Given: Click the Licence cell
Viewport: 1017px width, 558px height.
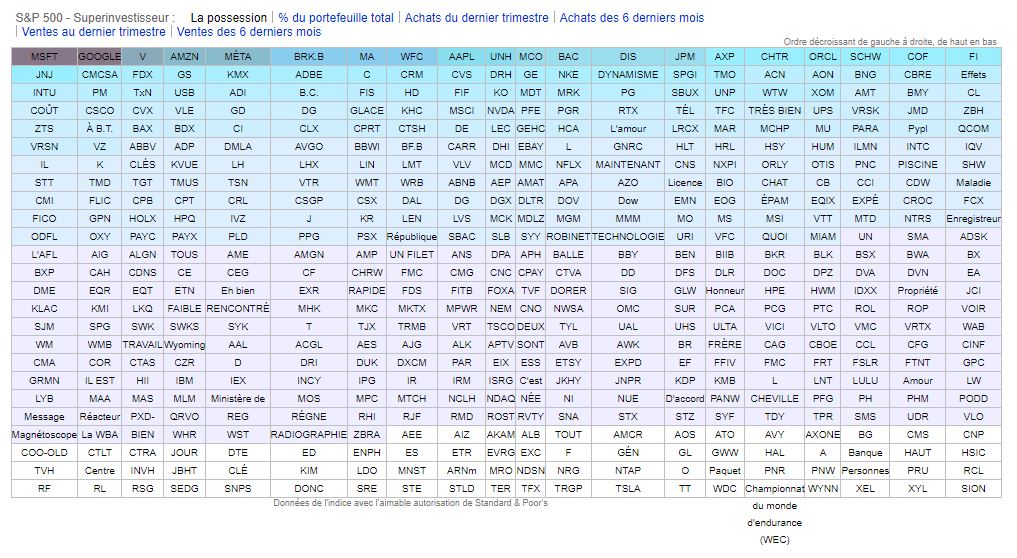Looking at the screenshot, I should 685,183.
